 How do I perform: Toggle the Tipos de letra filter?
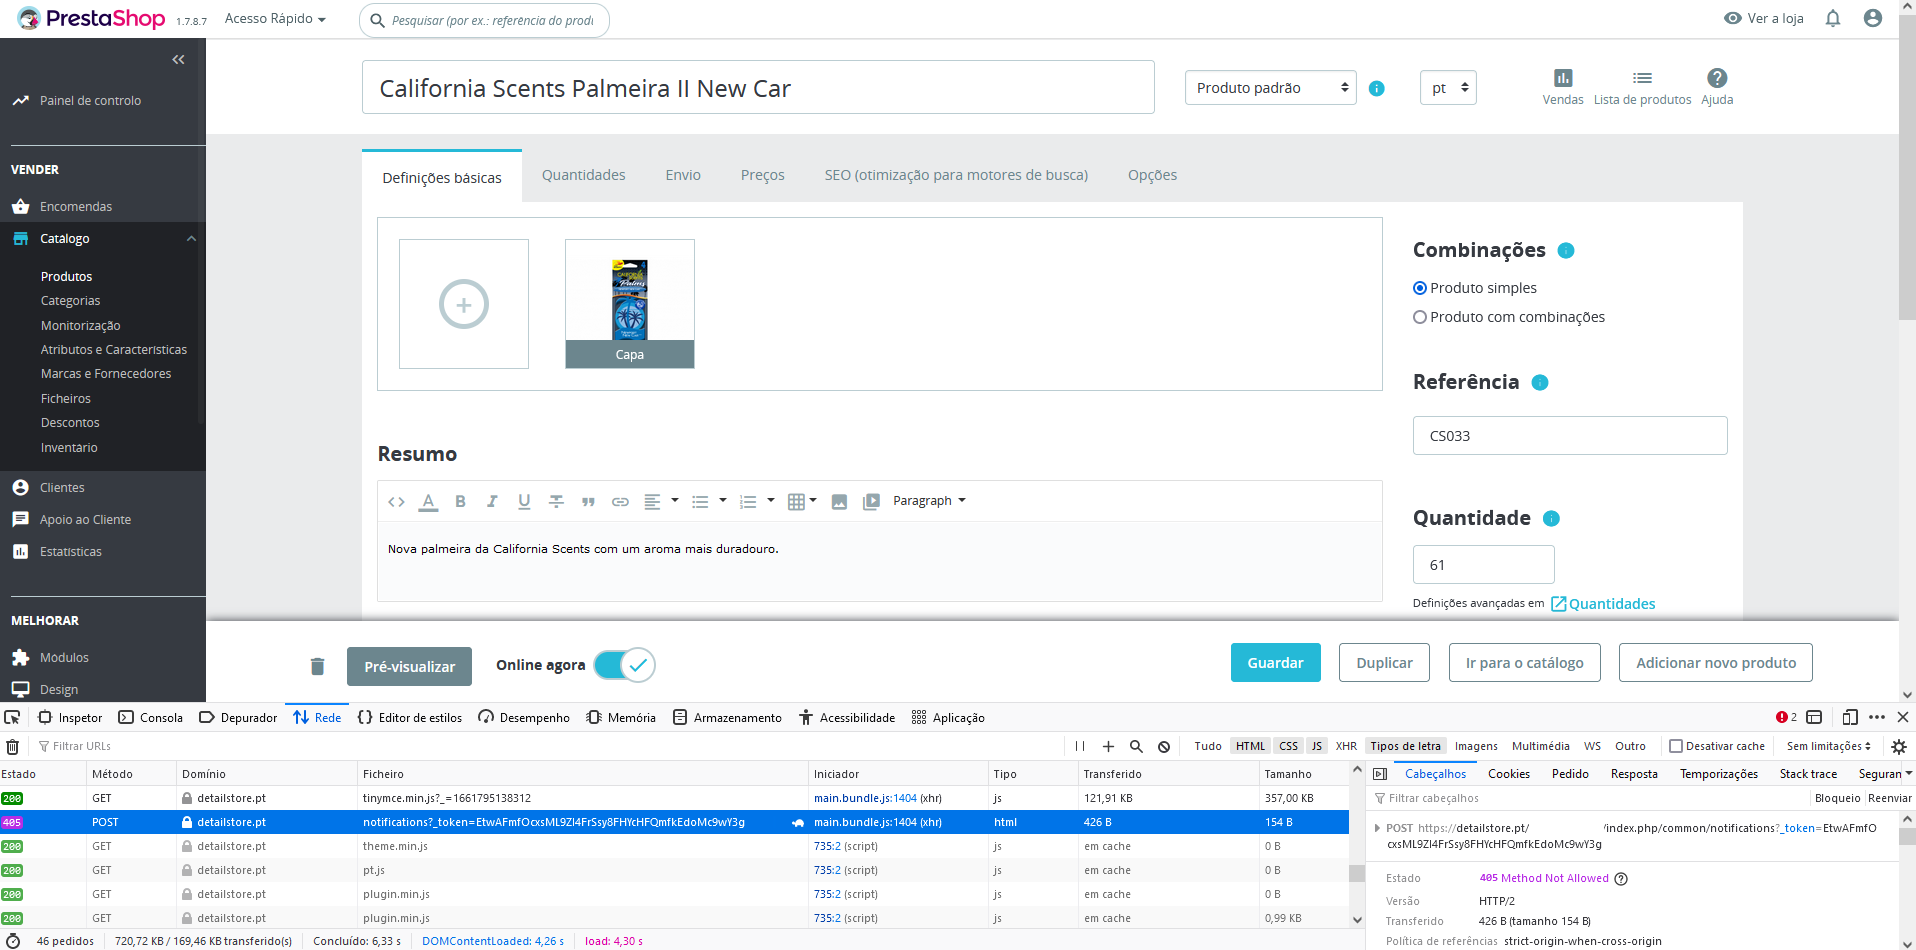pos(1405,746)
